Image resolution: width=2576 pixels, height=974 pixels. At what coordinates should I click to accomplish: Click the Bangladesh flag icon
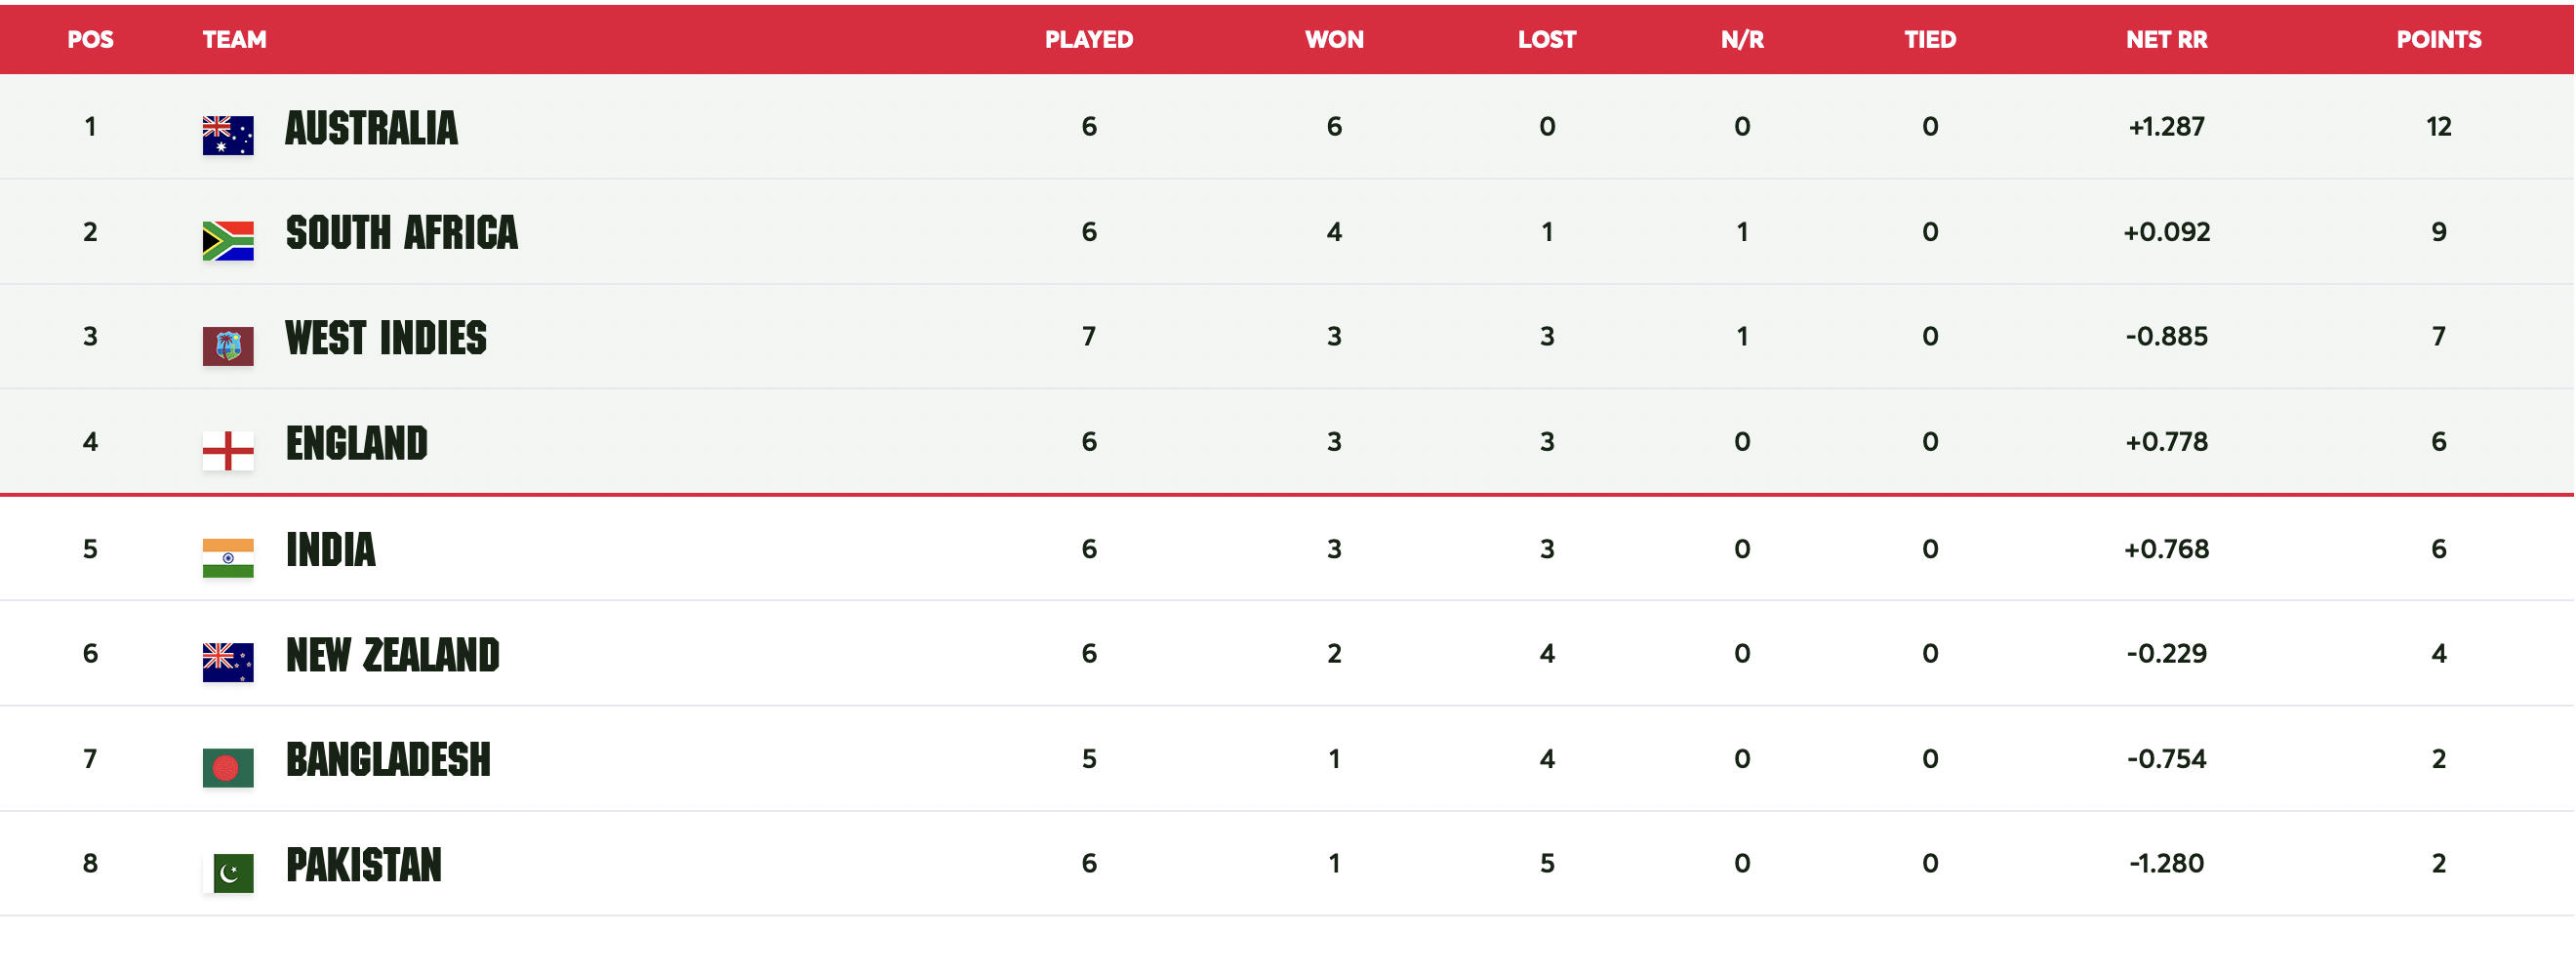click(228, 767)
